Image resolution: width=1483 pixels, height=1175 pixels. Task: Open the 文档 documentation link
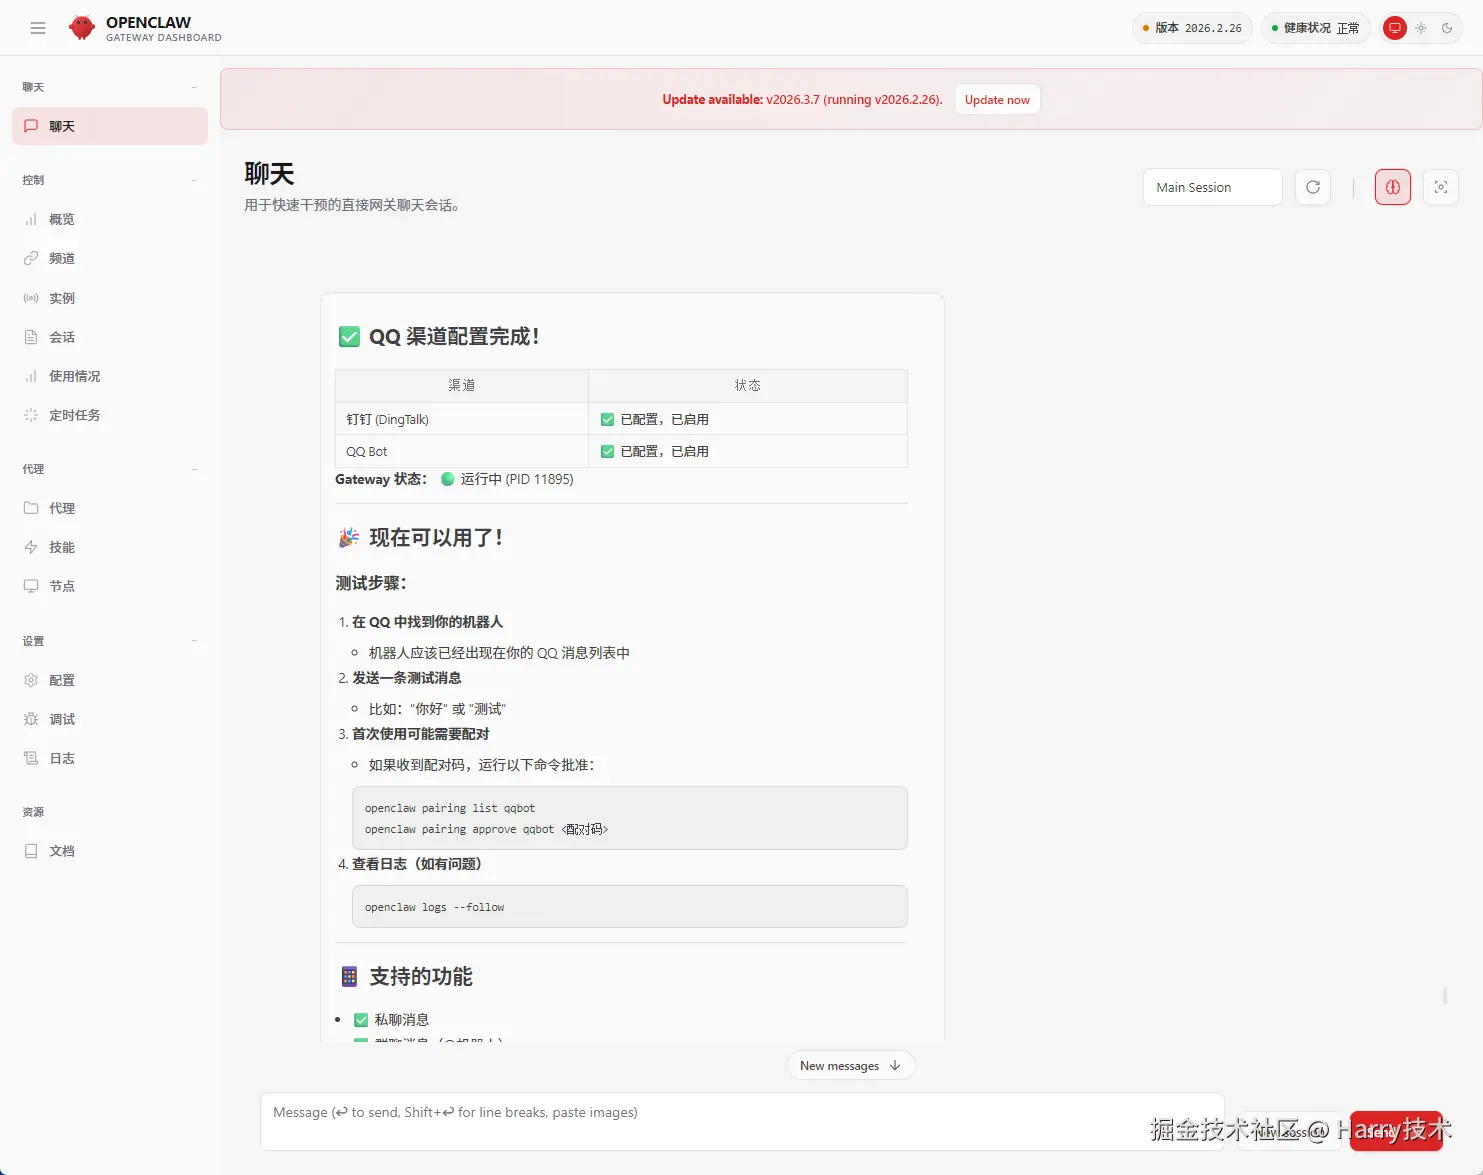(x=61, y=851)
